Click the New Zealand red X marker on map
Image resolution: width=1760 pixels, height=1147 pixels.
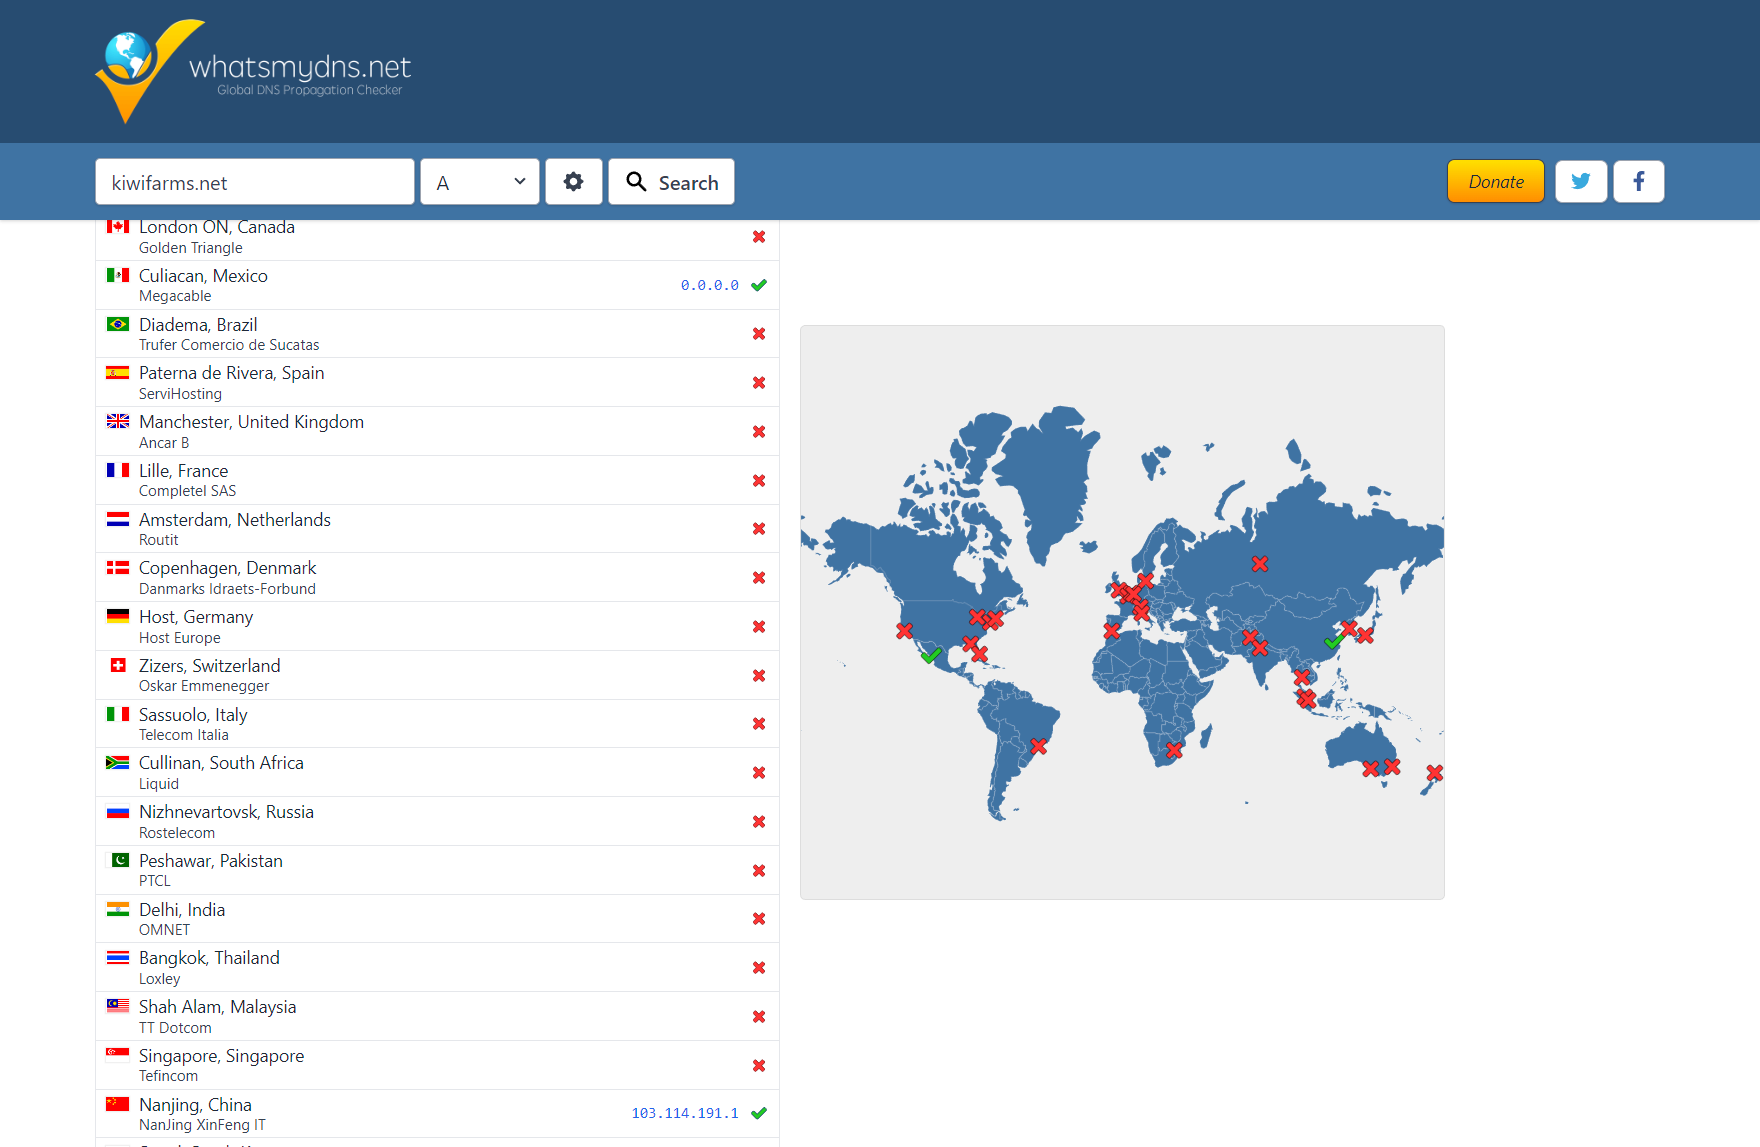(x=1435, y=773)
